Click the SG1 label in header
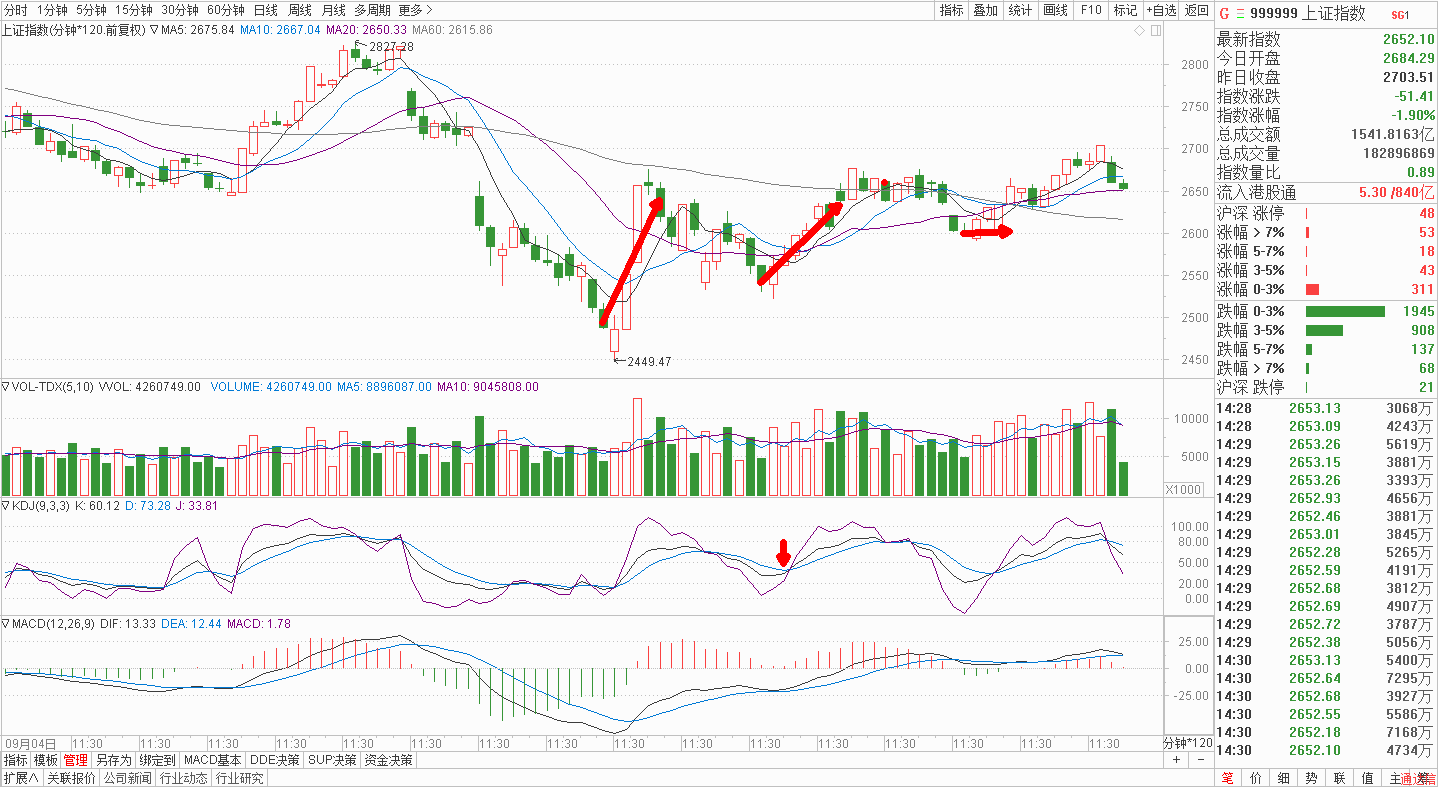1438x787 pixels. point(1401,15)
